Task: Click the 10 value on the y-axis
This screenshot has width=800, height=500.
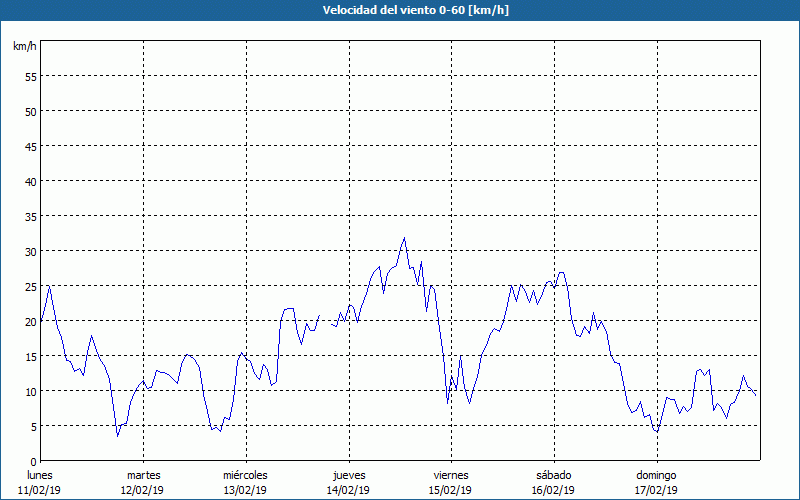Action: pos(31,392)
